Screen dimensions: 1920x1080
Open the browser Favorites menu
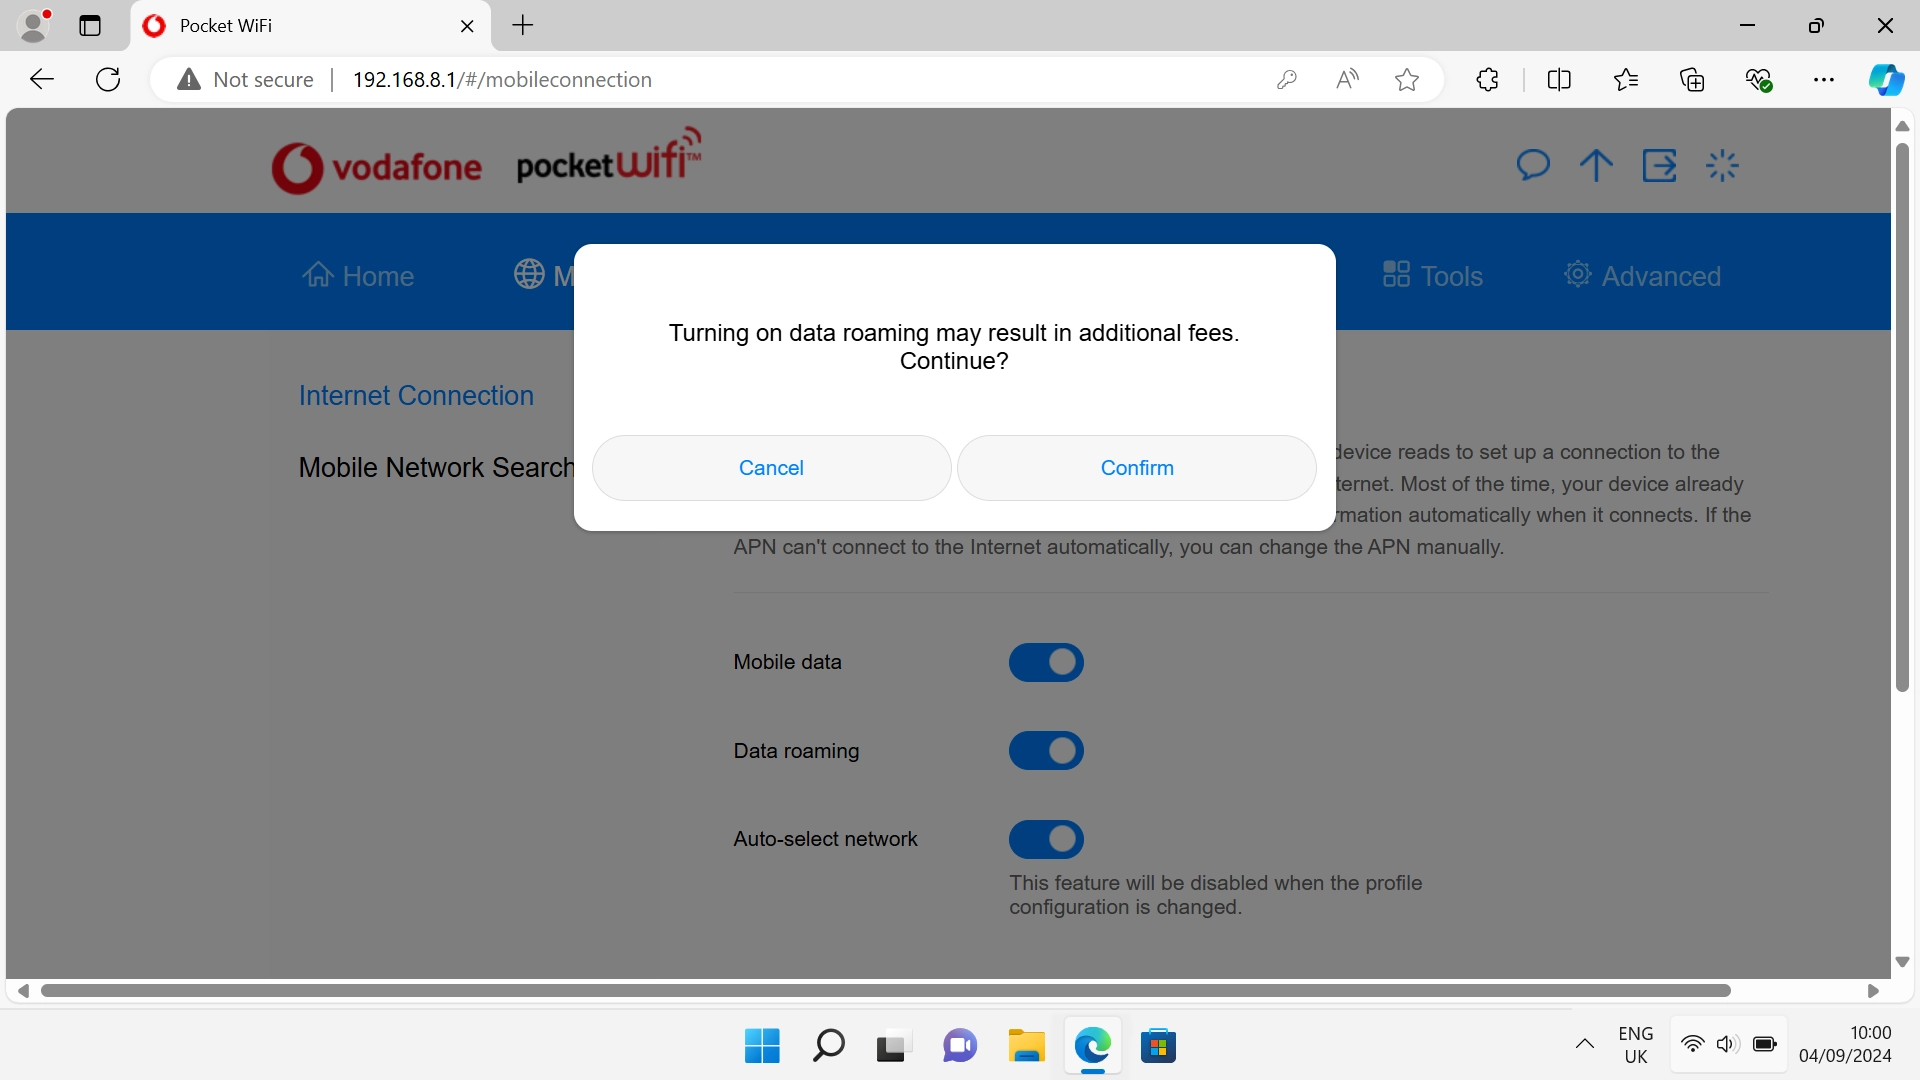click(x=1626, y=79)
